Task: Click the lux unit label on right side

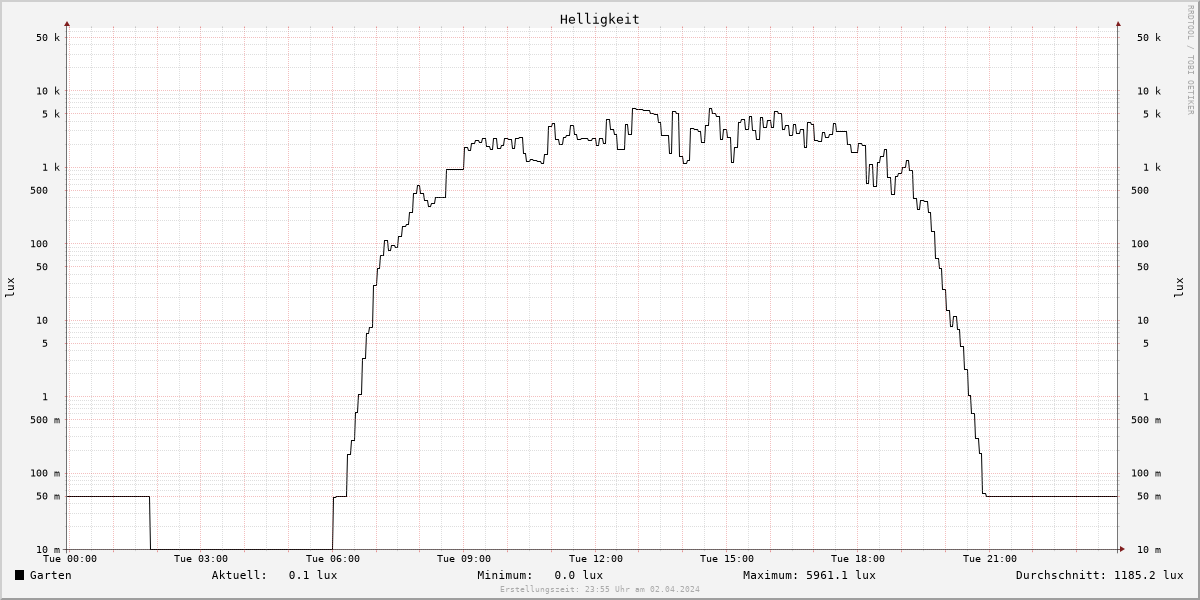Action: coord(1180,287)
